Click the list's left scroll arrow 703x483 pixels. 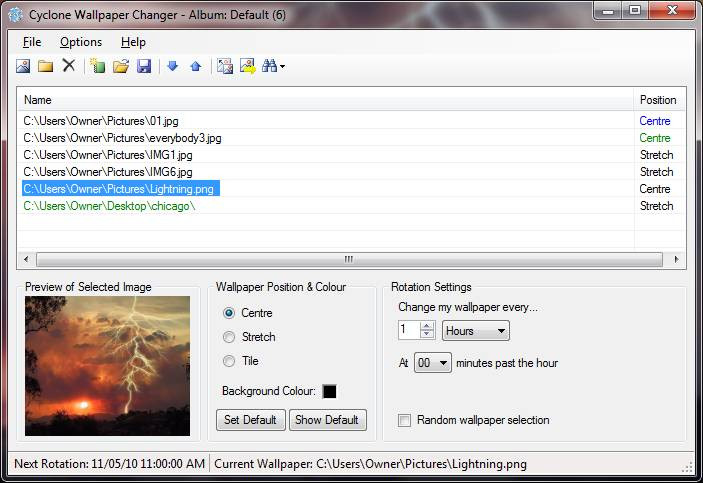point(26,259)
